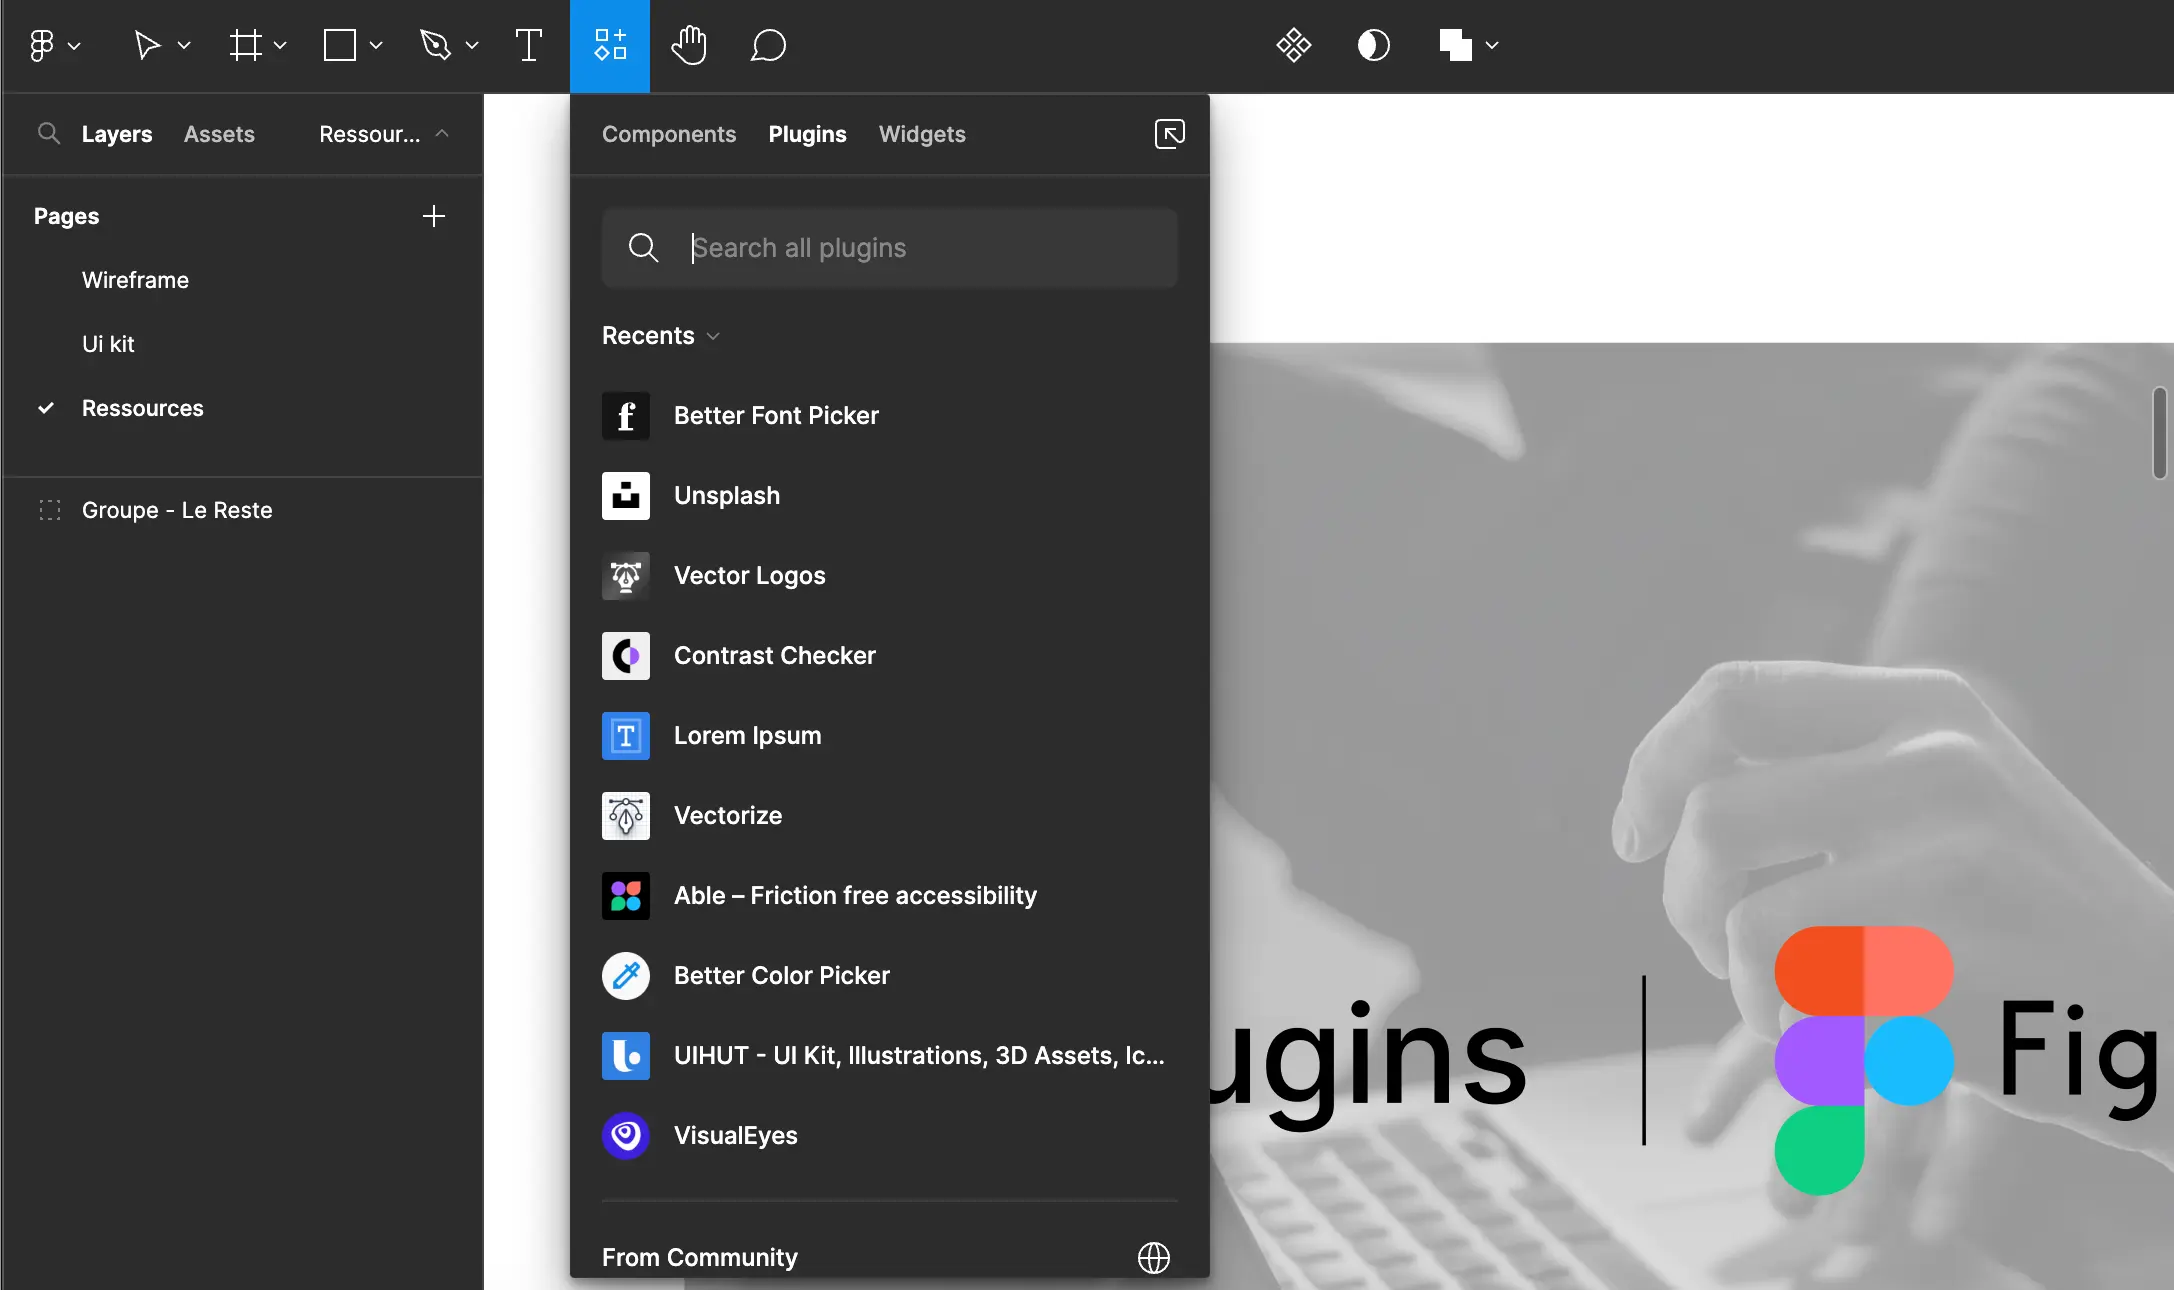Add a new page with plus
This screenshot has height=1290, width=2174.
point(434,216)
